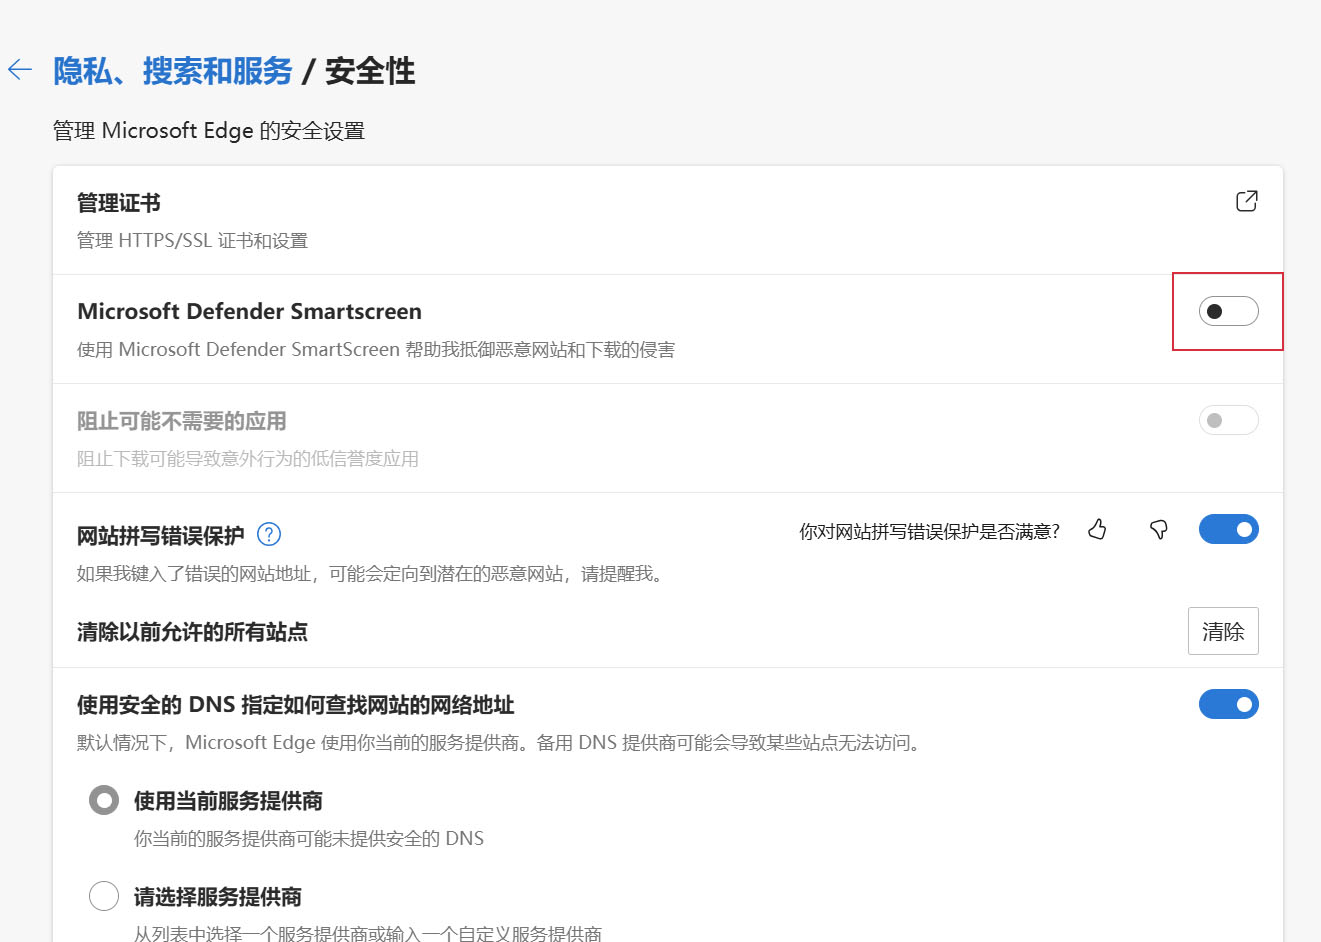This screenshot has height=942, width=1321.
Task: Click the 你当前的服务提供商可能未提供安全的 DNS text
Action: 309,838
